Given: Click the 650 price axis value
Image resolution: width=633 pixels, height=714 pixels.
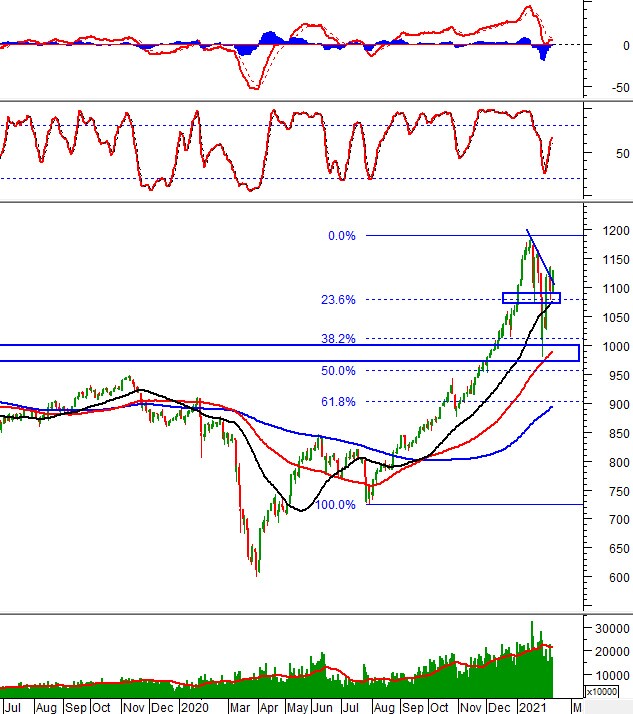Looking at the screenshot, I should 619,549.
